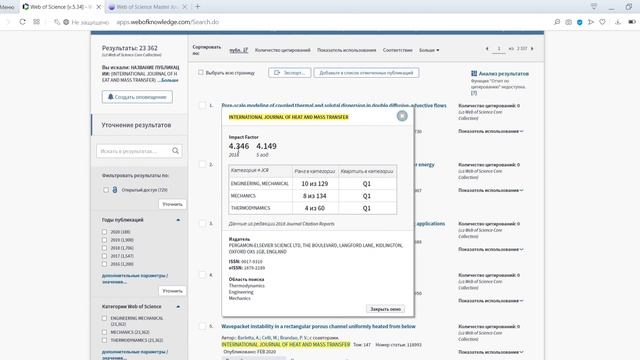Click '...Больше' link in search query summary

click(x=168, y=80)
